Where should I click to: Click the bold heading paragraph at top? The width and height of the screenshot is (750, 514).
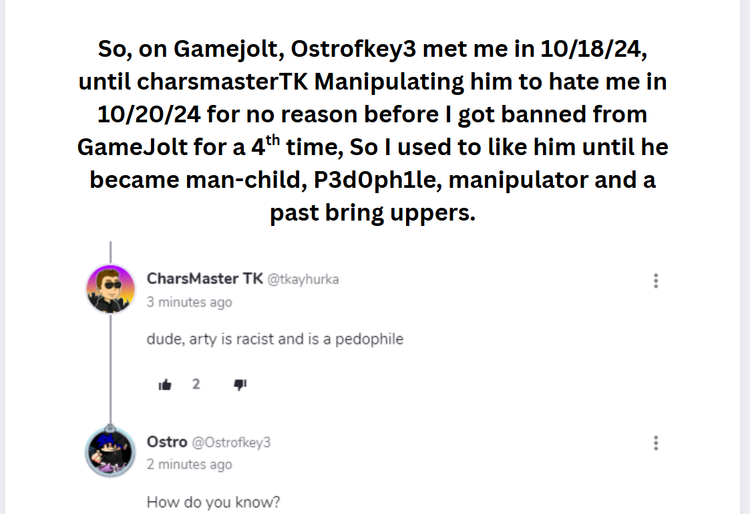pyautogui.click(x=373, y=130)
